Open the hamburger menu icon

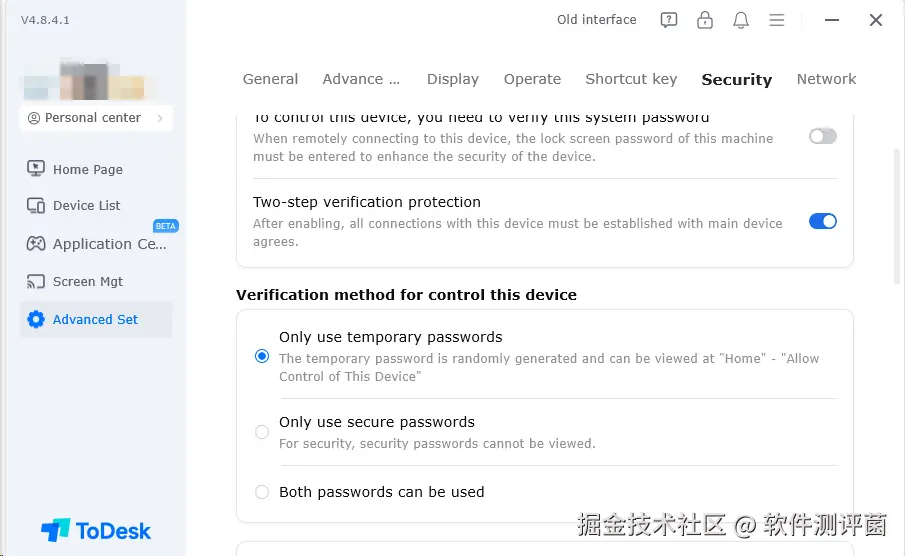coord(776,20)
